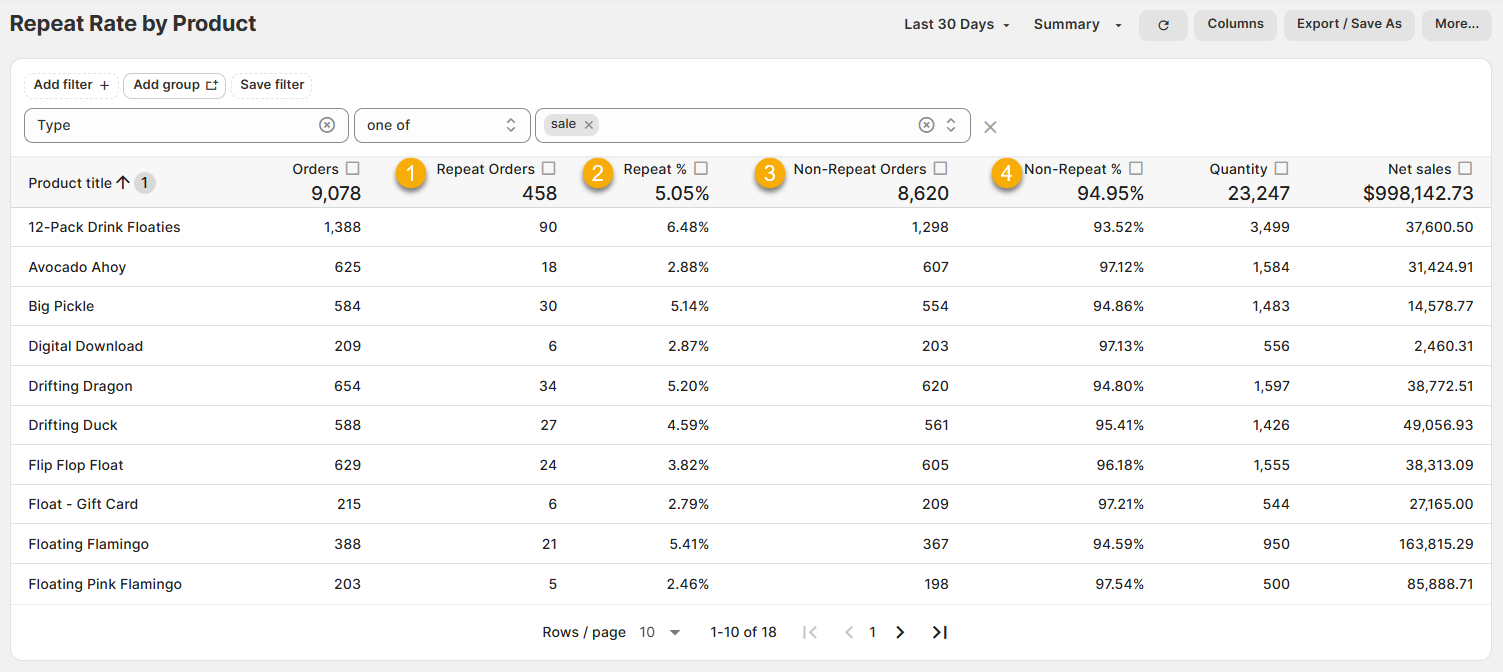Clear the Type filter field
Screen dimensions: 1503x672
click(x=327, y=125)
